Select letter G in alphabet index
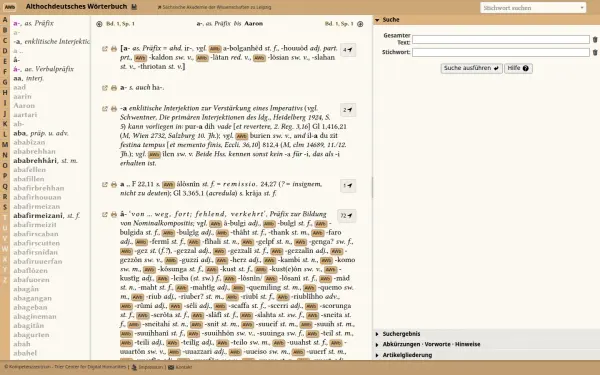This screenshot has width=600, height=375. [x=5, y=82]
